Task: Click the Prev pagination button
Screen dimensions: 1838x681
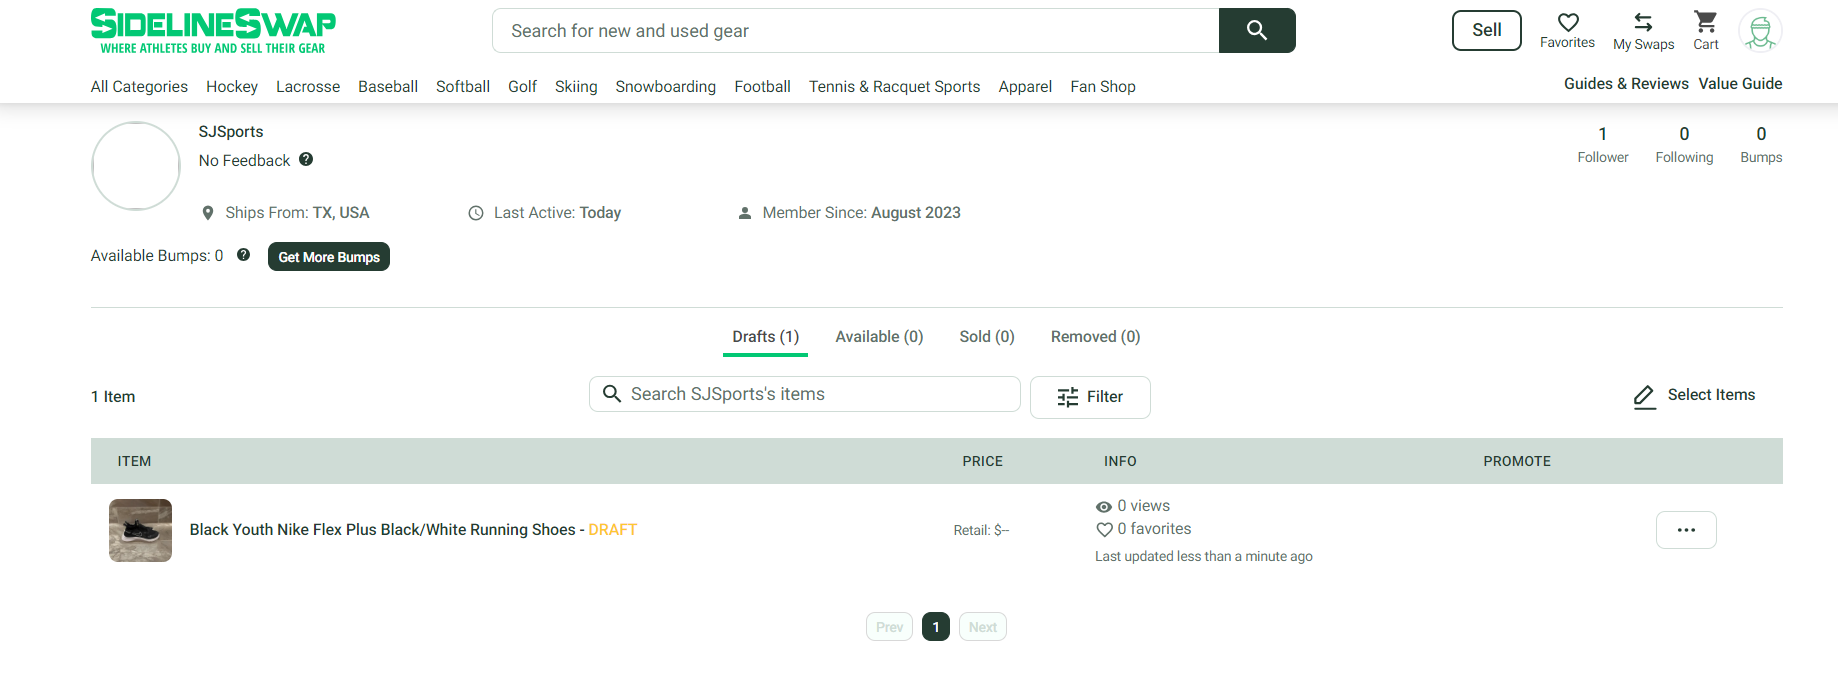Action: click(x=889, y=627)
